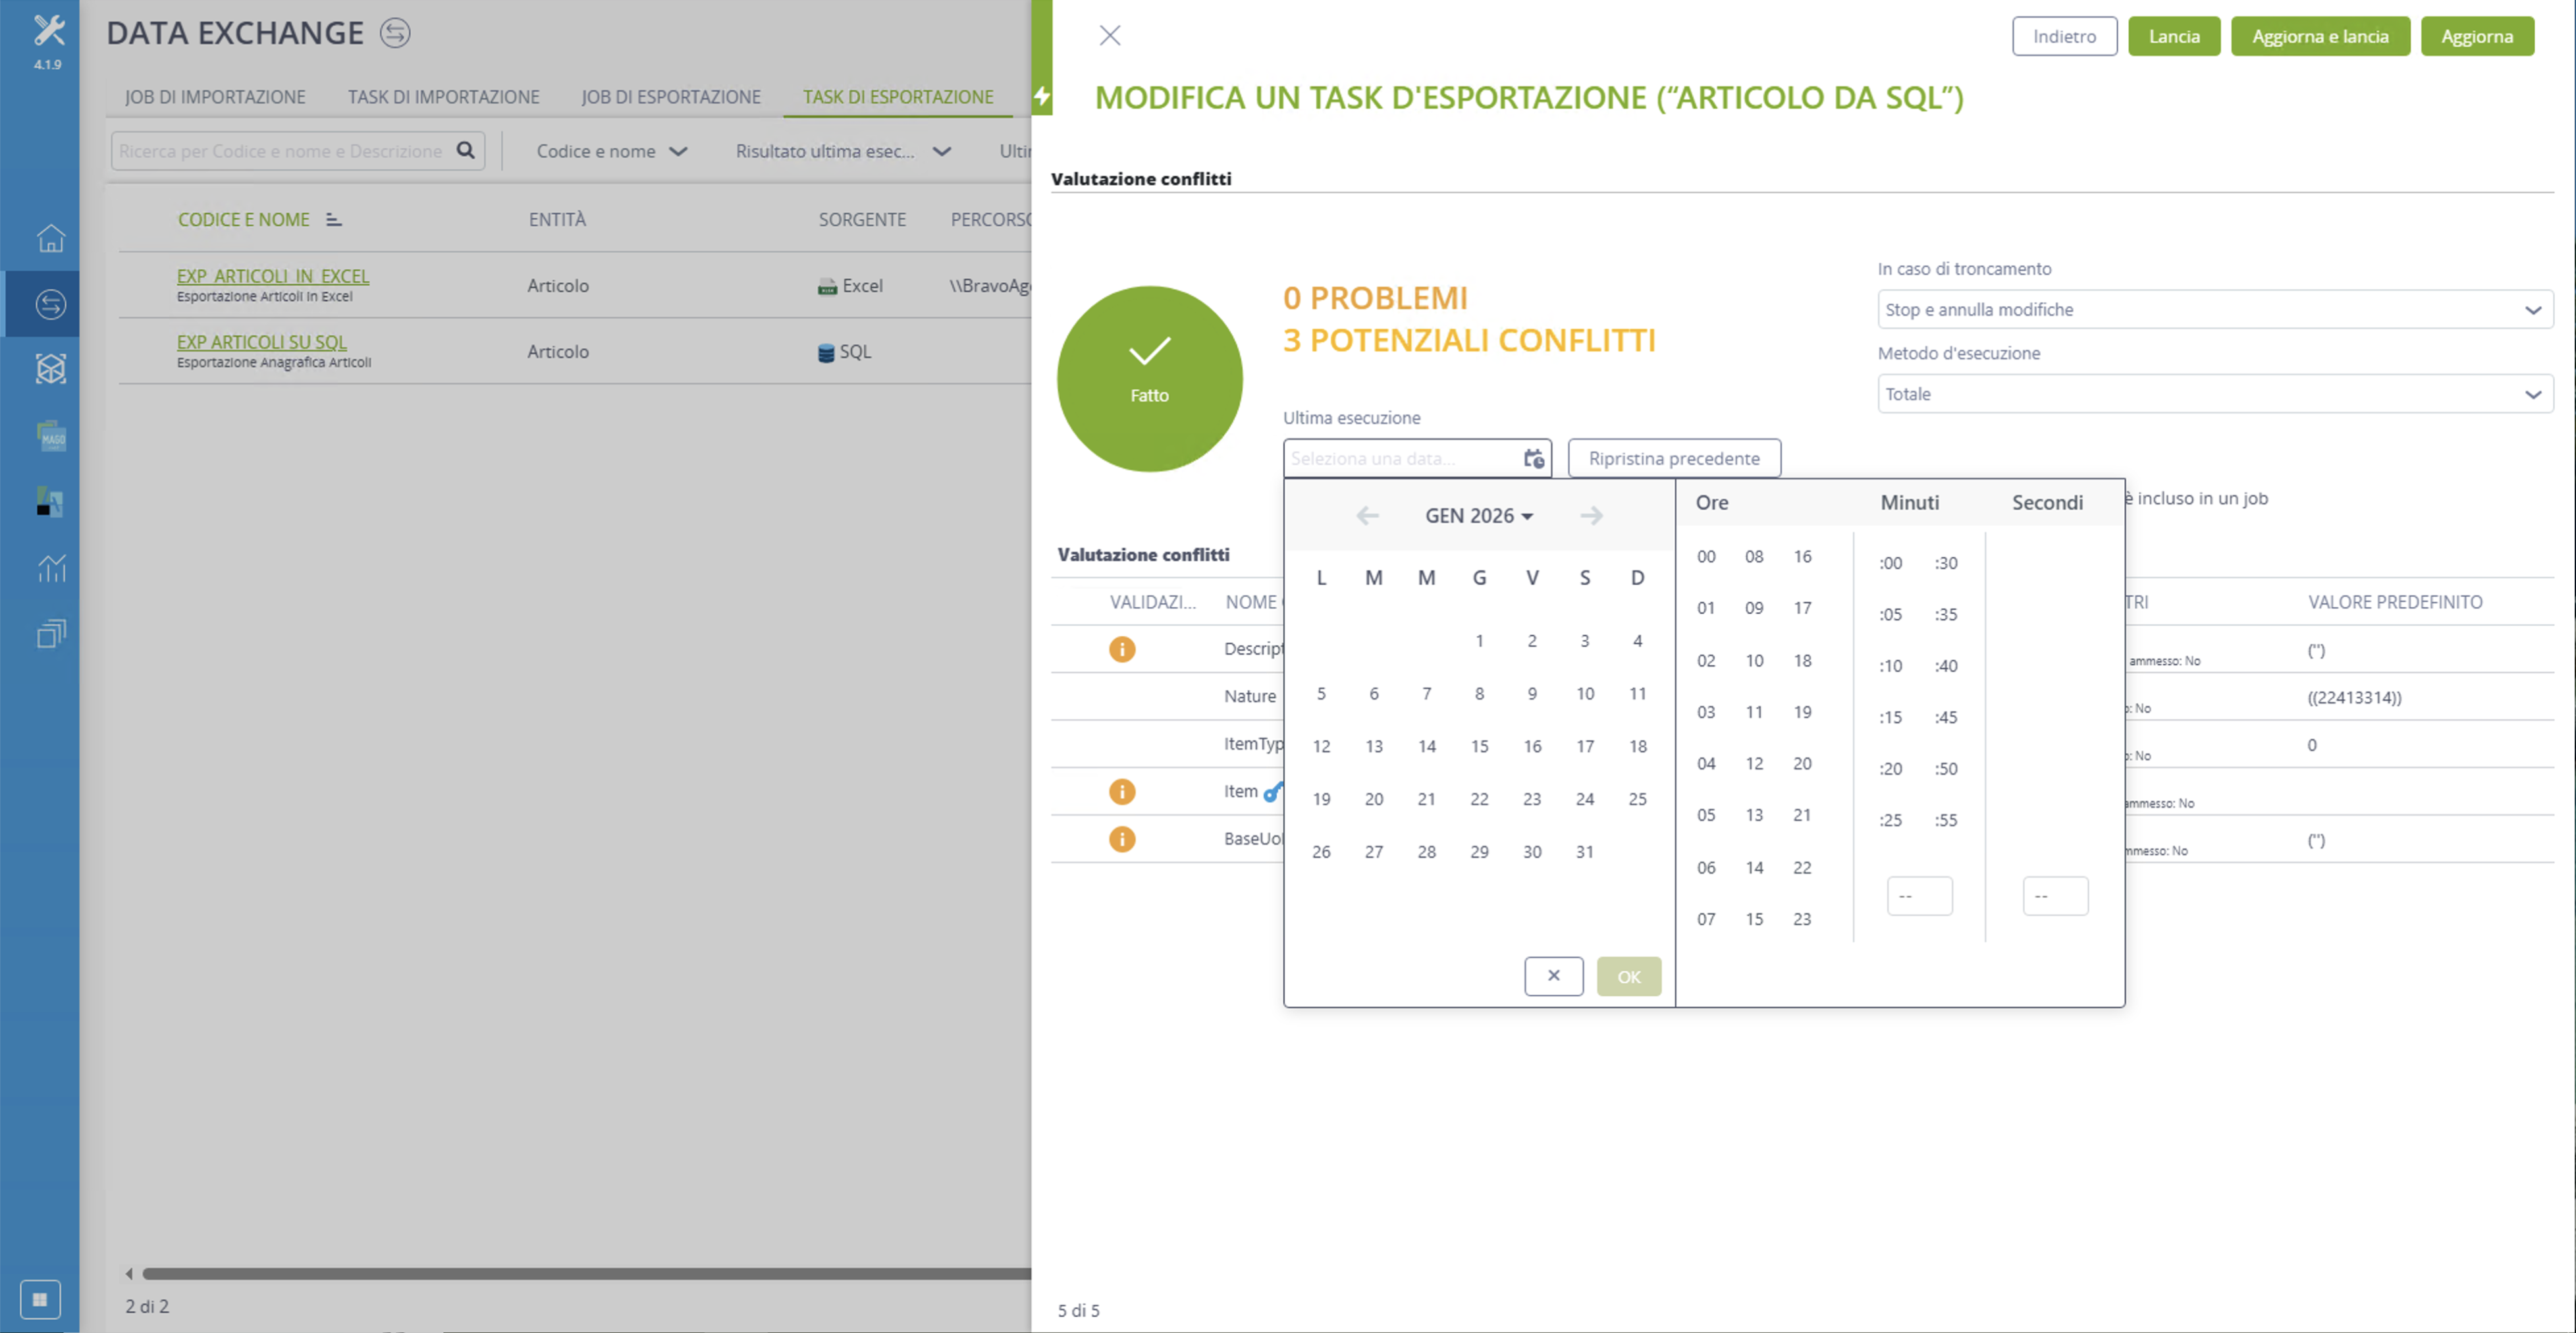
Task: Select day 15 in the calendar
Action: [x=1479, y=746]
